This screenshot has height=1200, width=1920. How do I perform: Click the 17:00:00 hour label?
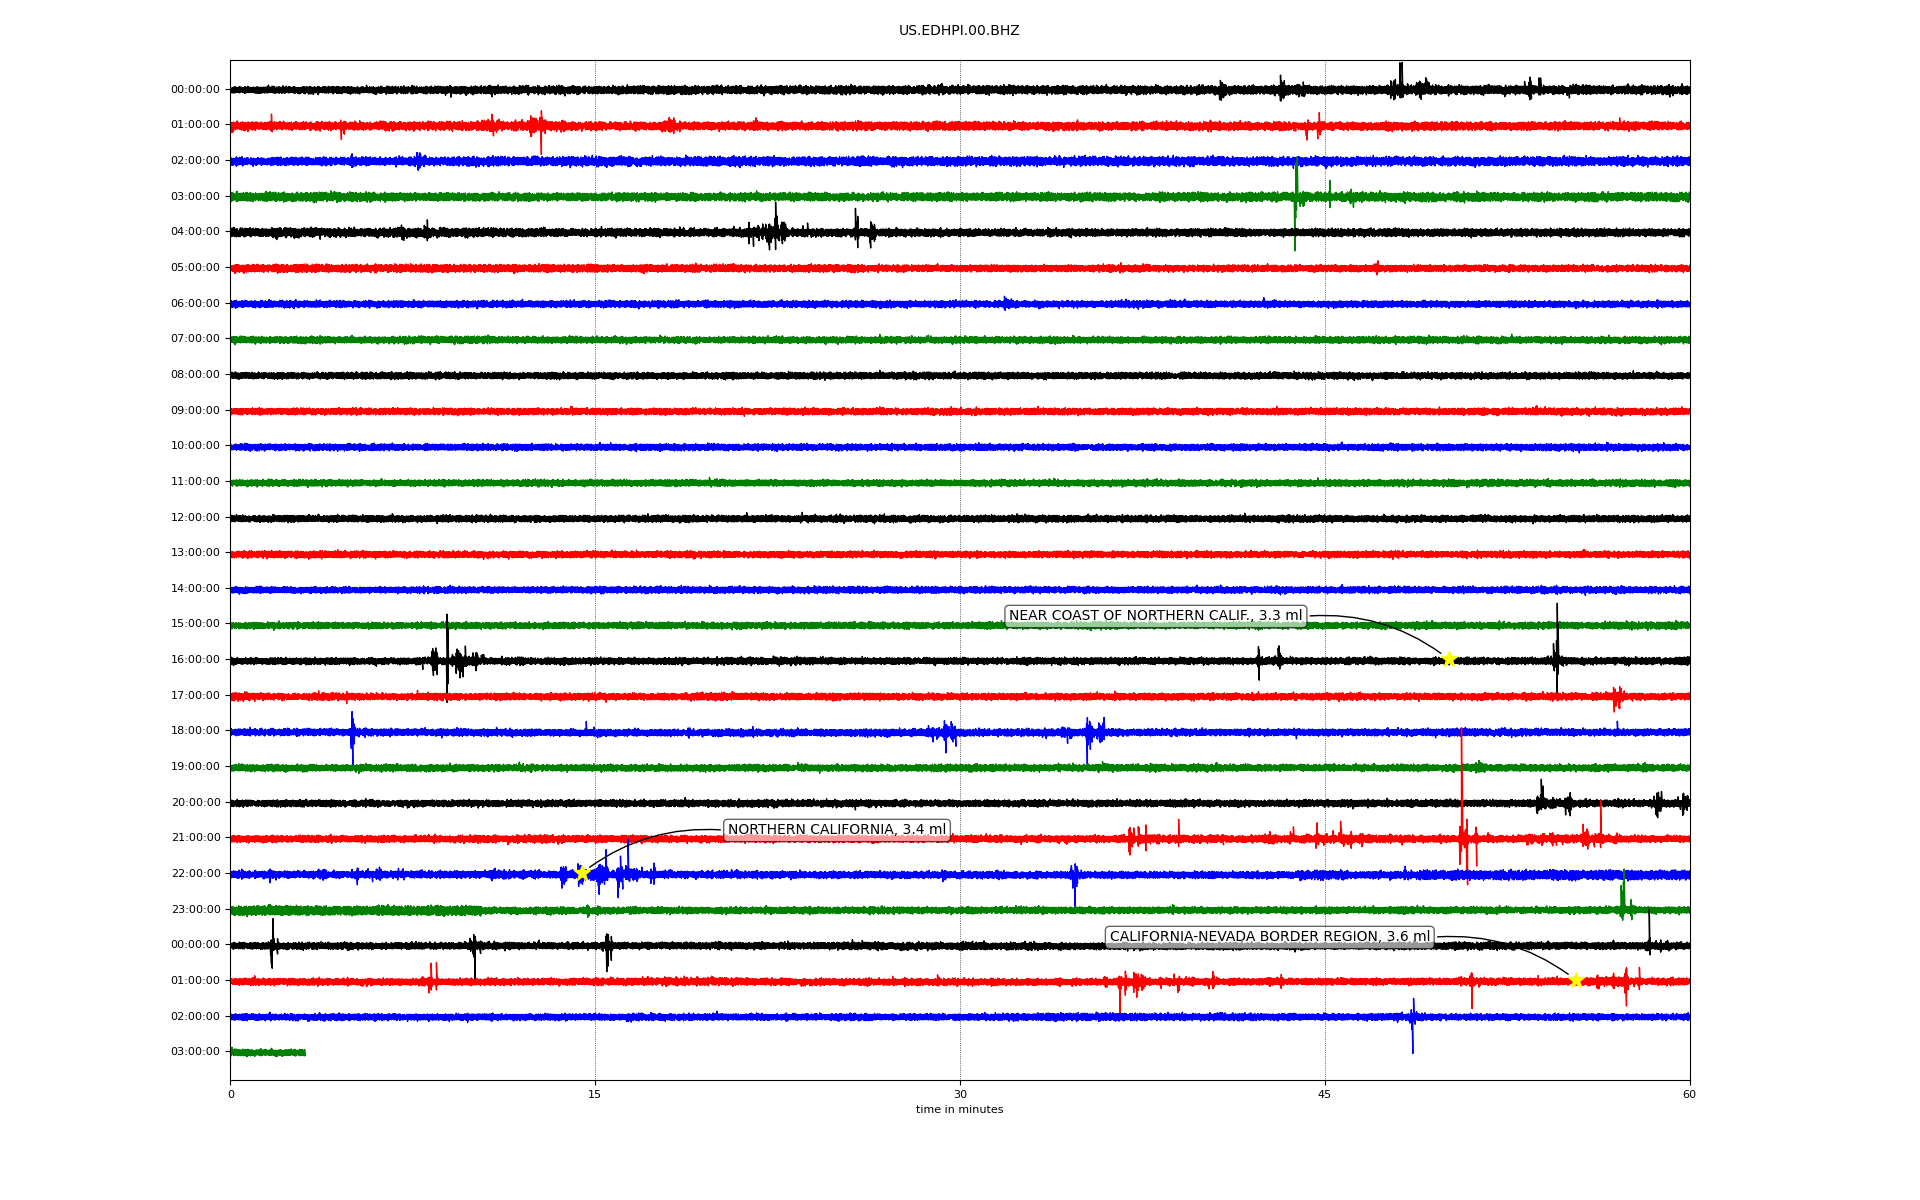tap(195, 696)
